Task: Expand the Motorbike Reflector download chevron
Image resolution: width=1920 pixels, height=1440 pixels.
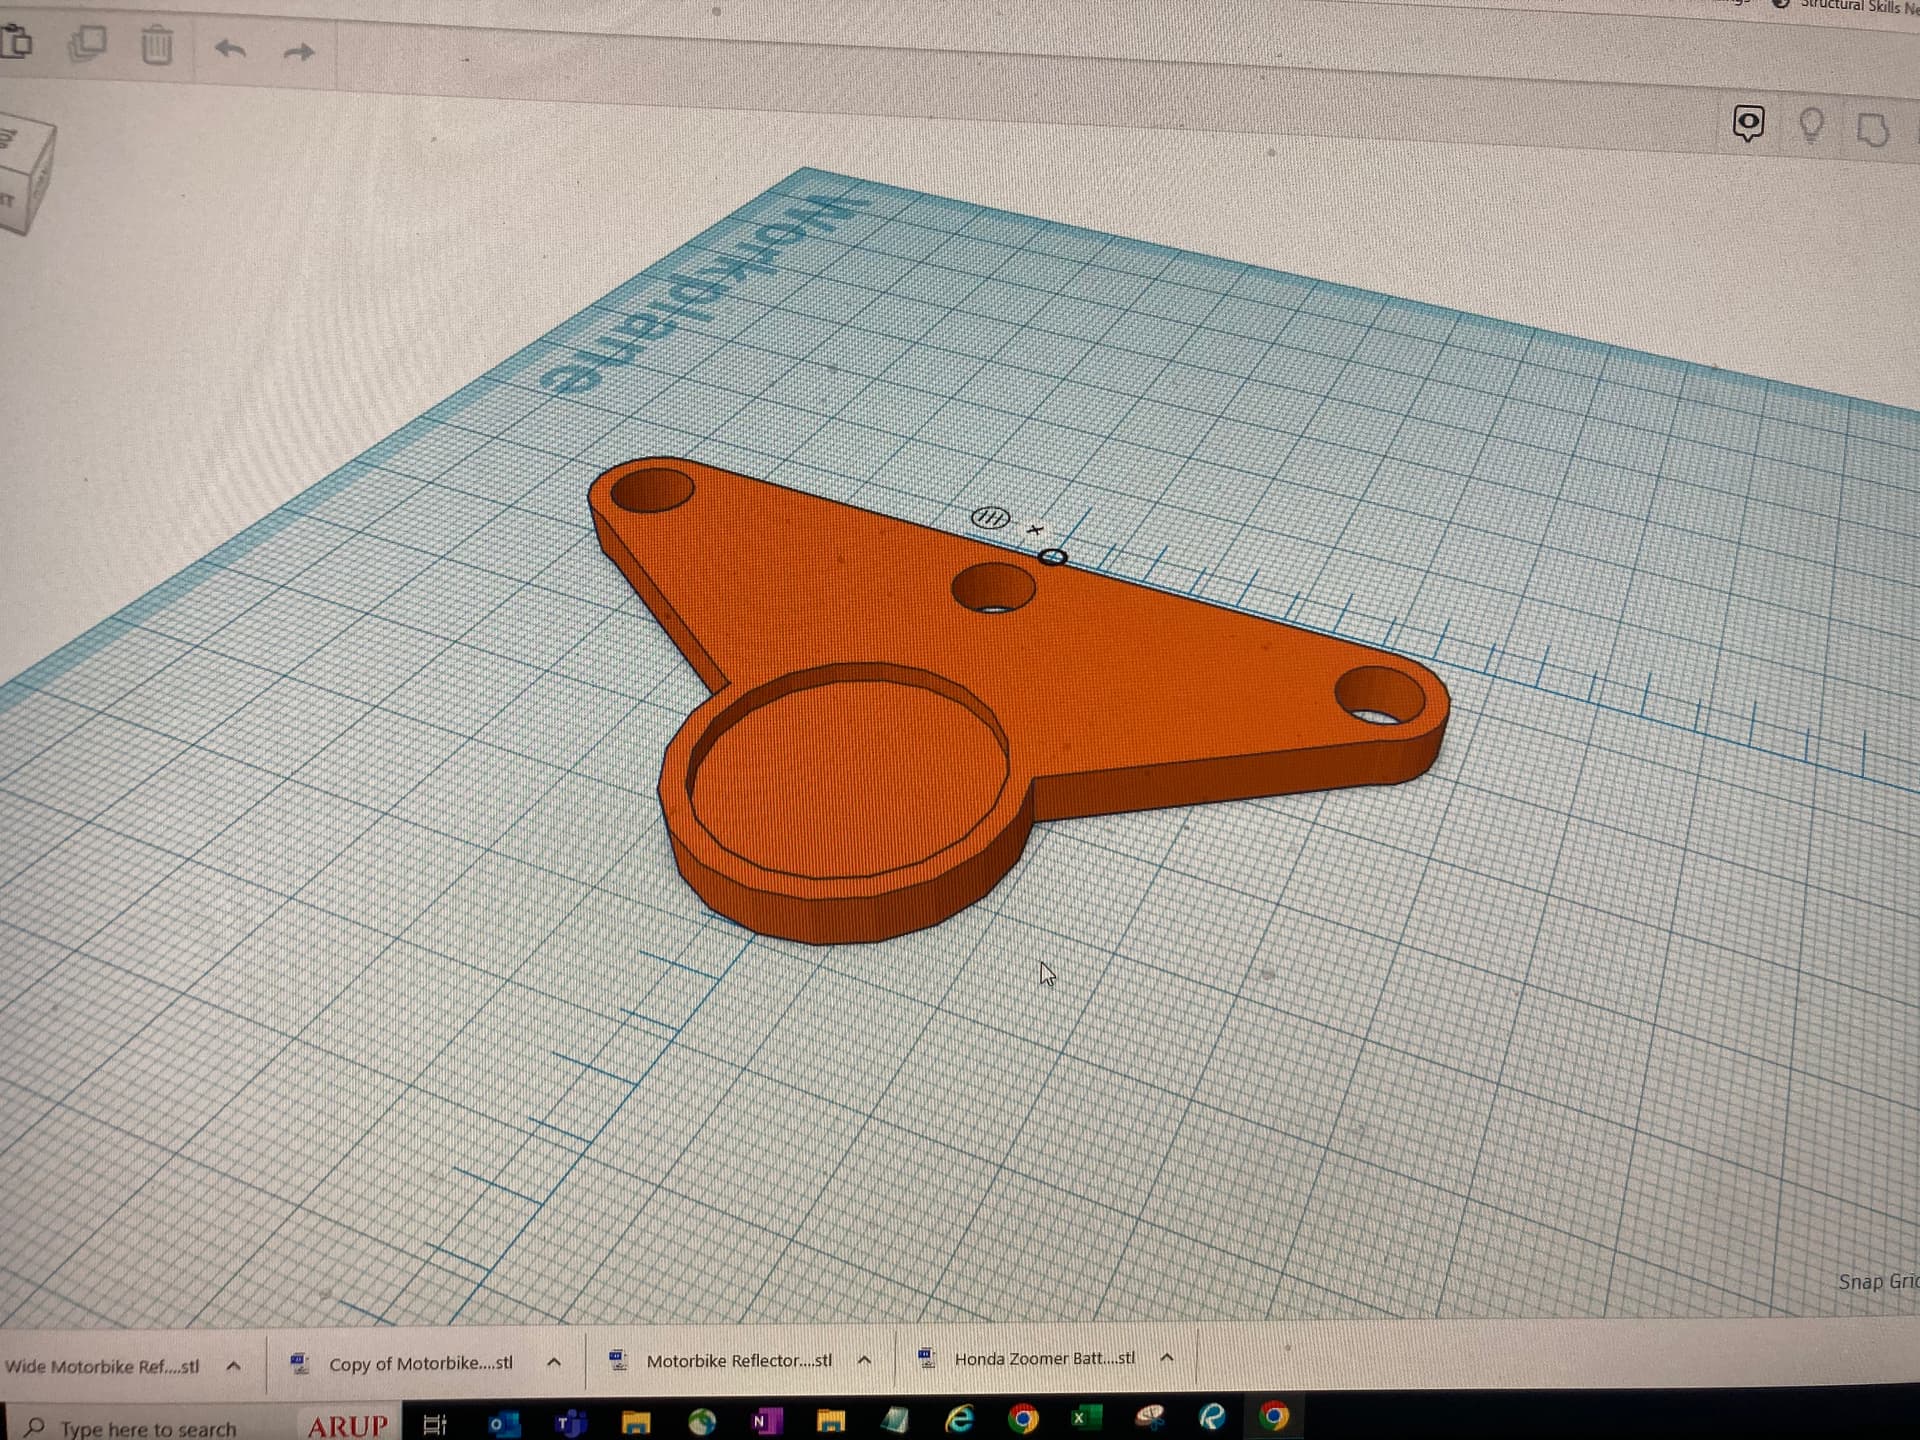Action: tap(865, 1360)
